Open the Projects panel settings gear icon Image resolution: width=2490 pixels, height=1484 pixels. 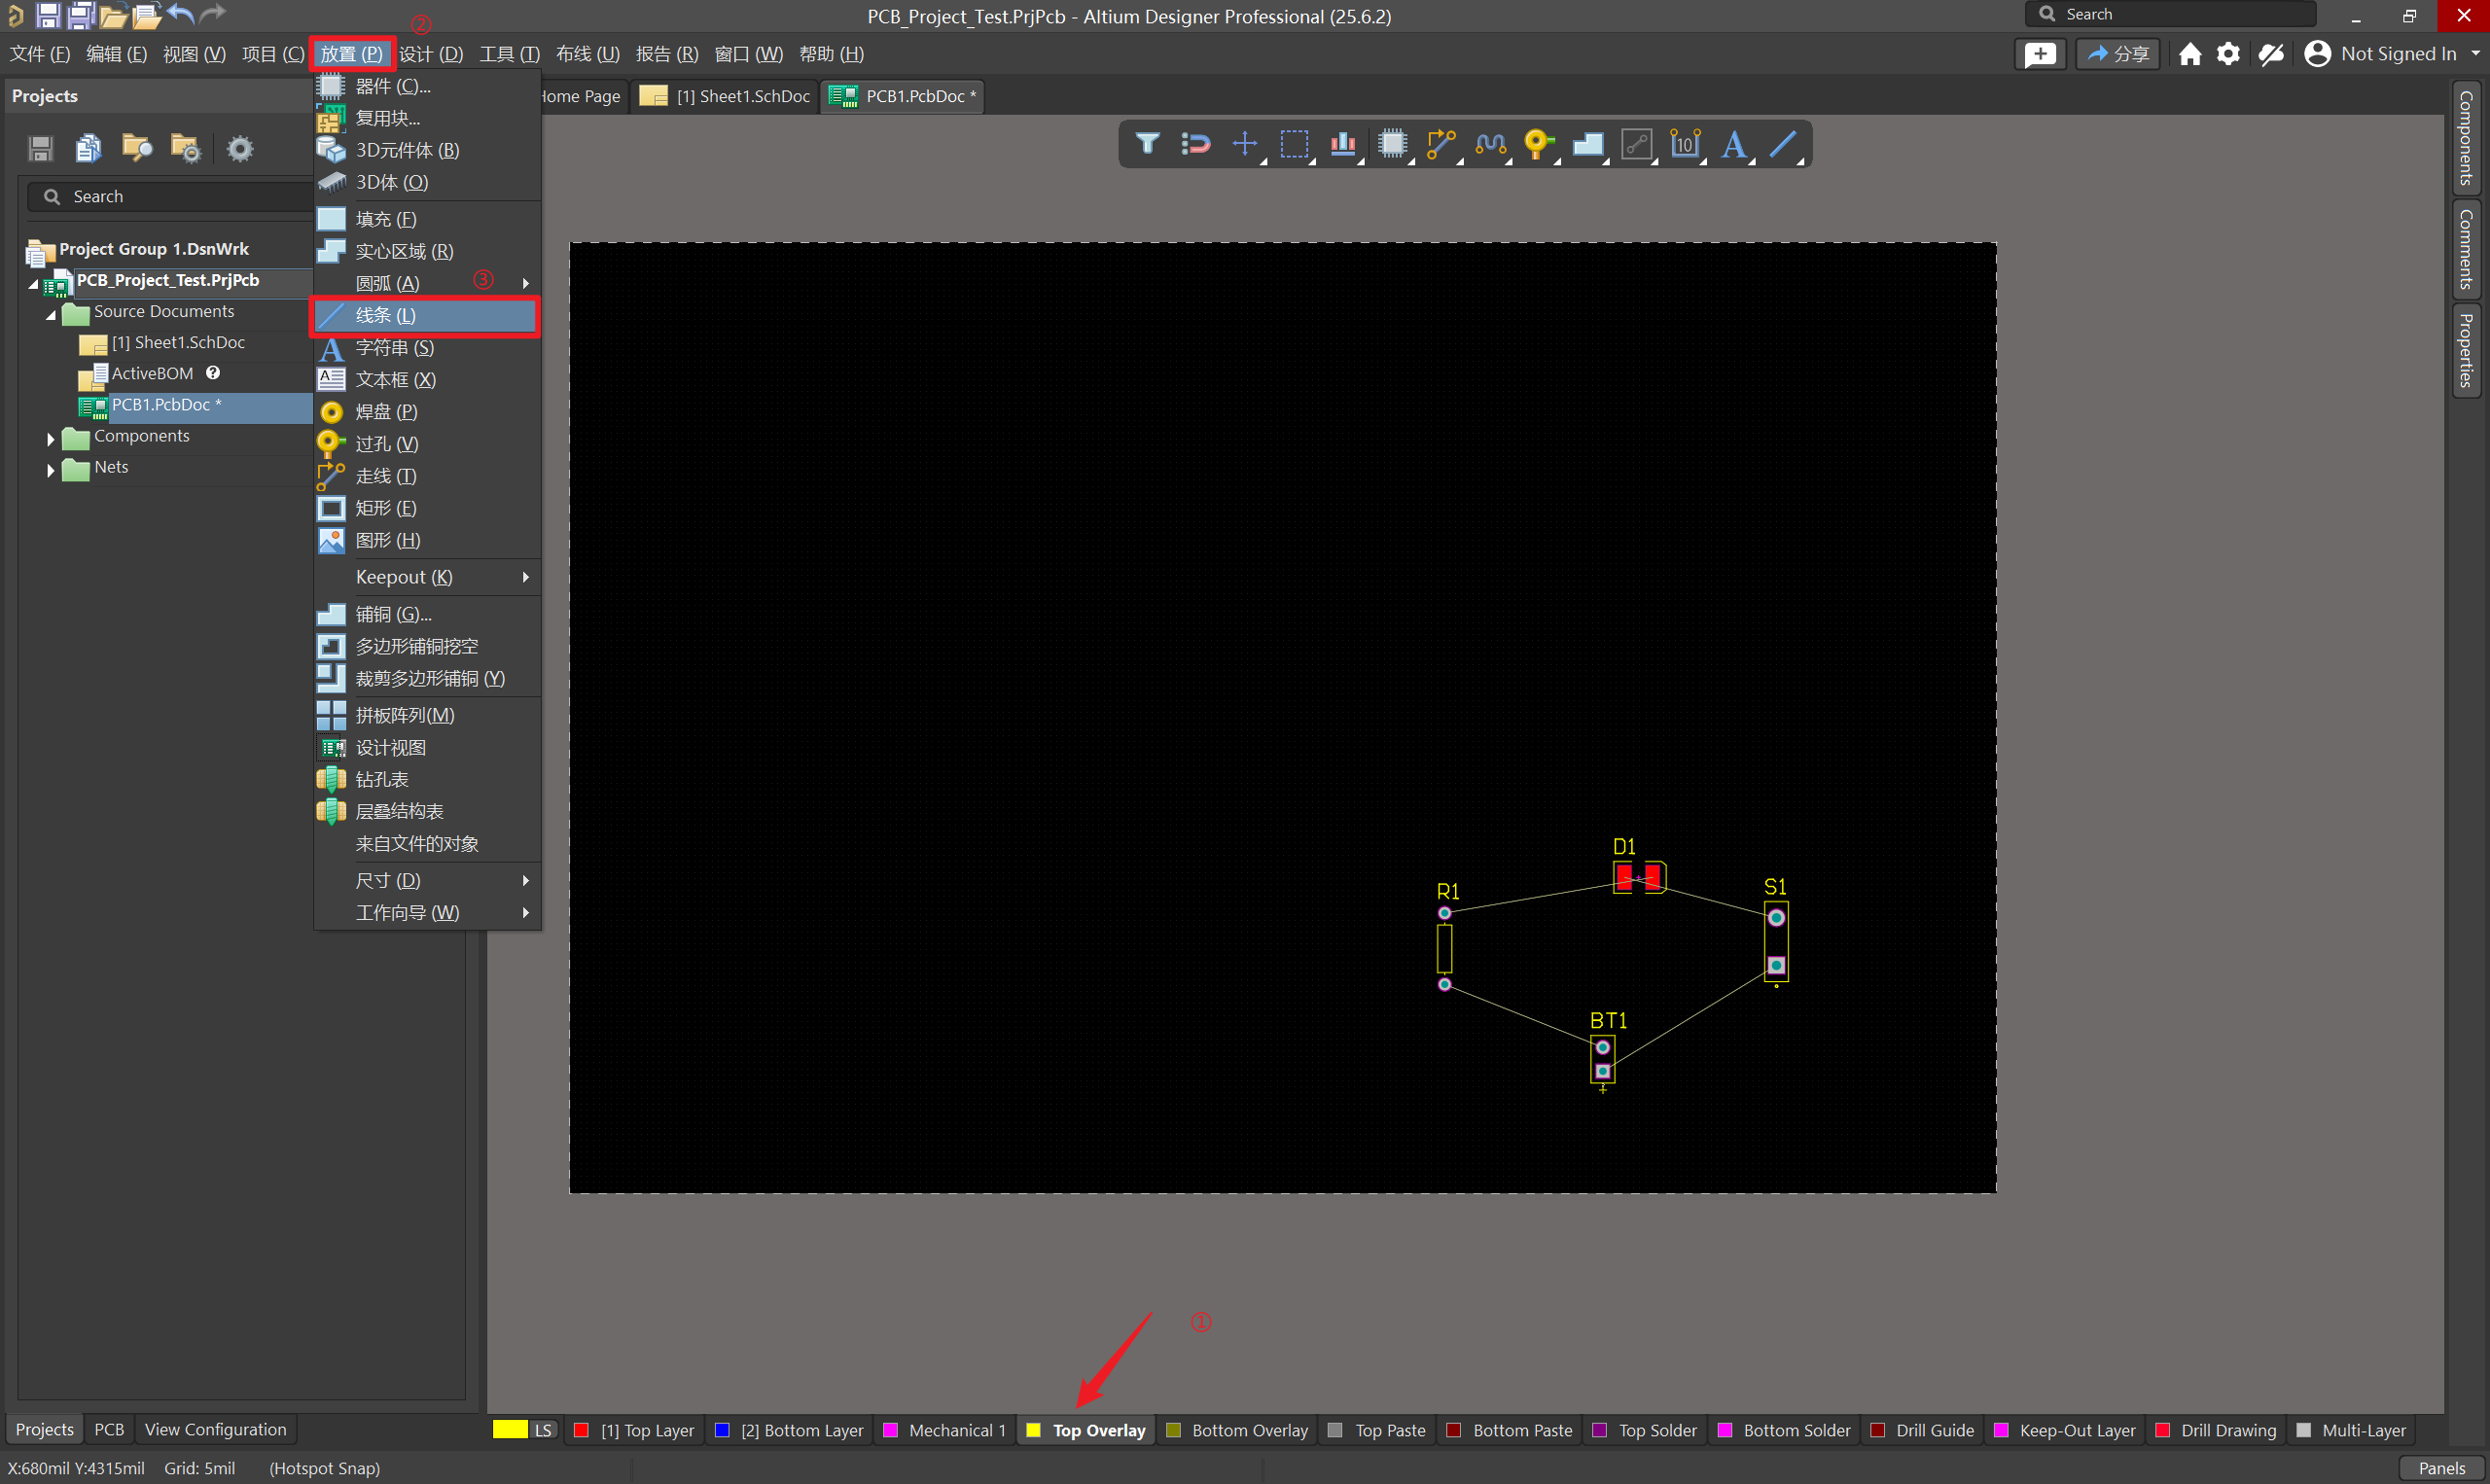tap(240, 149)
